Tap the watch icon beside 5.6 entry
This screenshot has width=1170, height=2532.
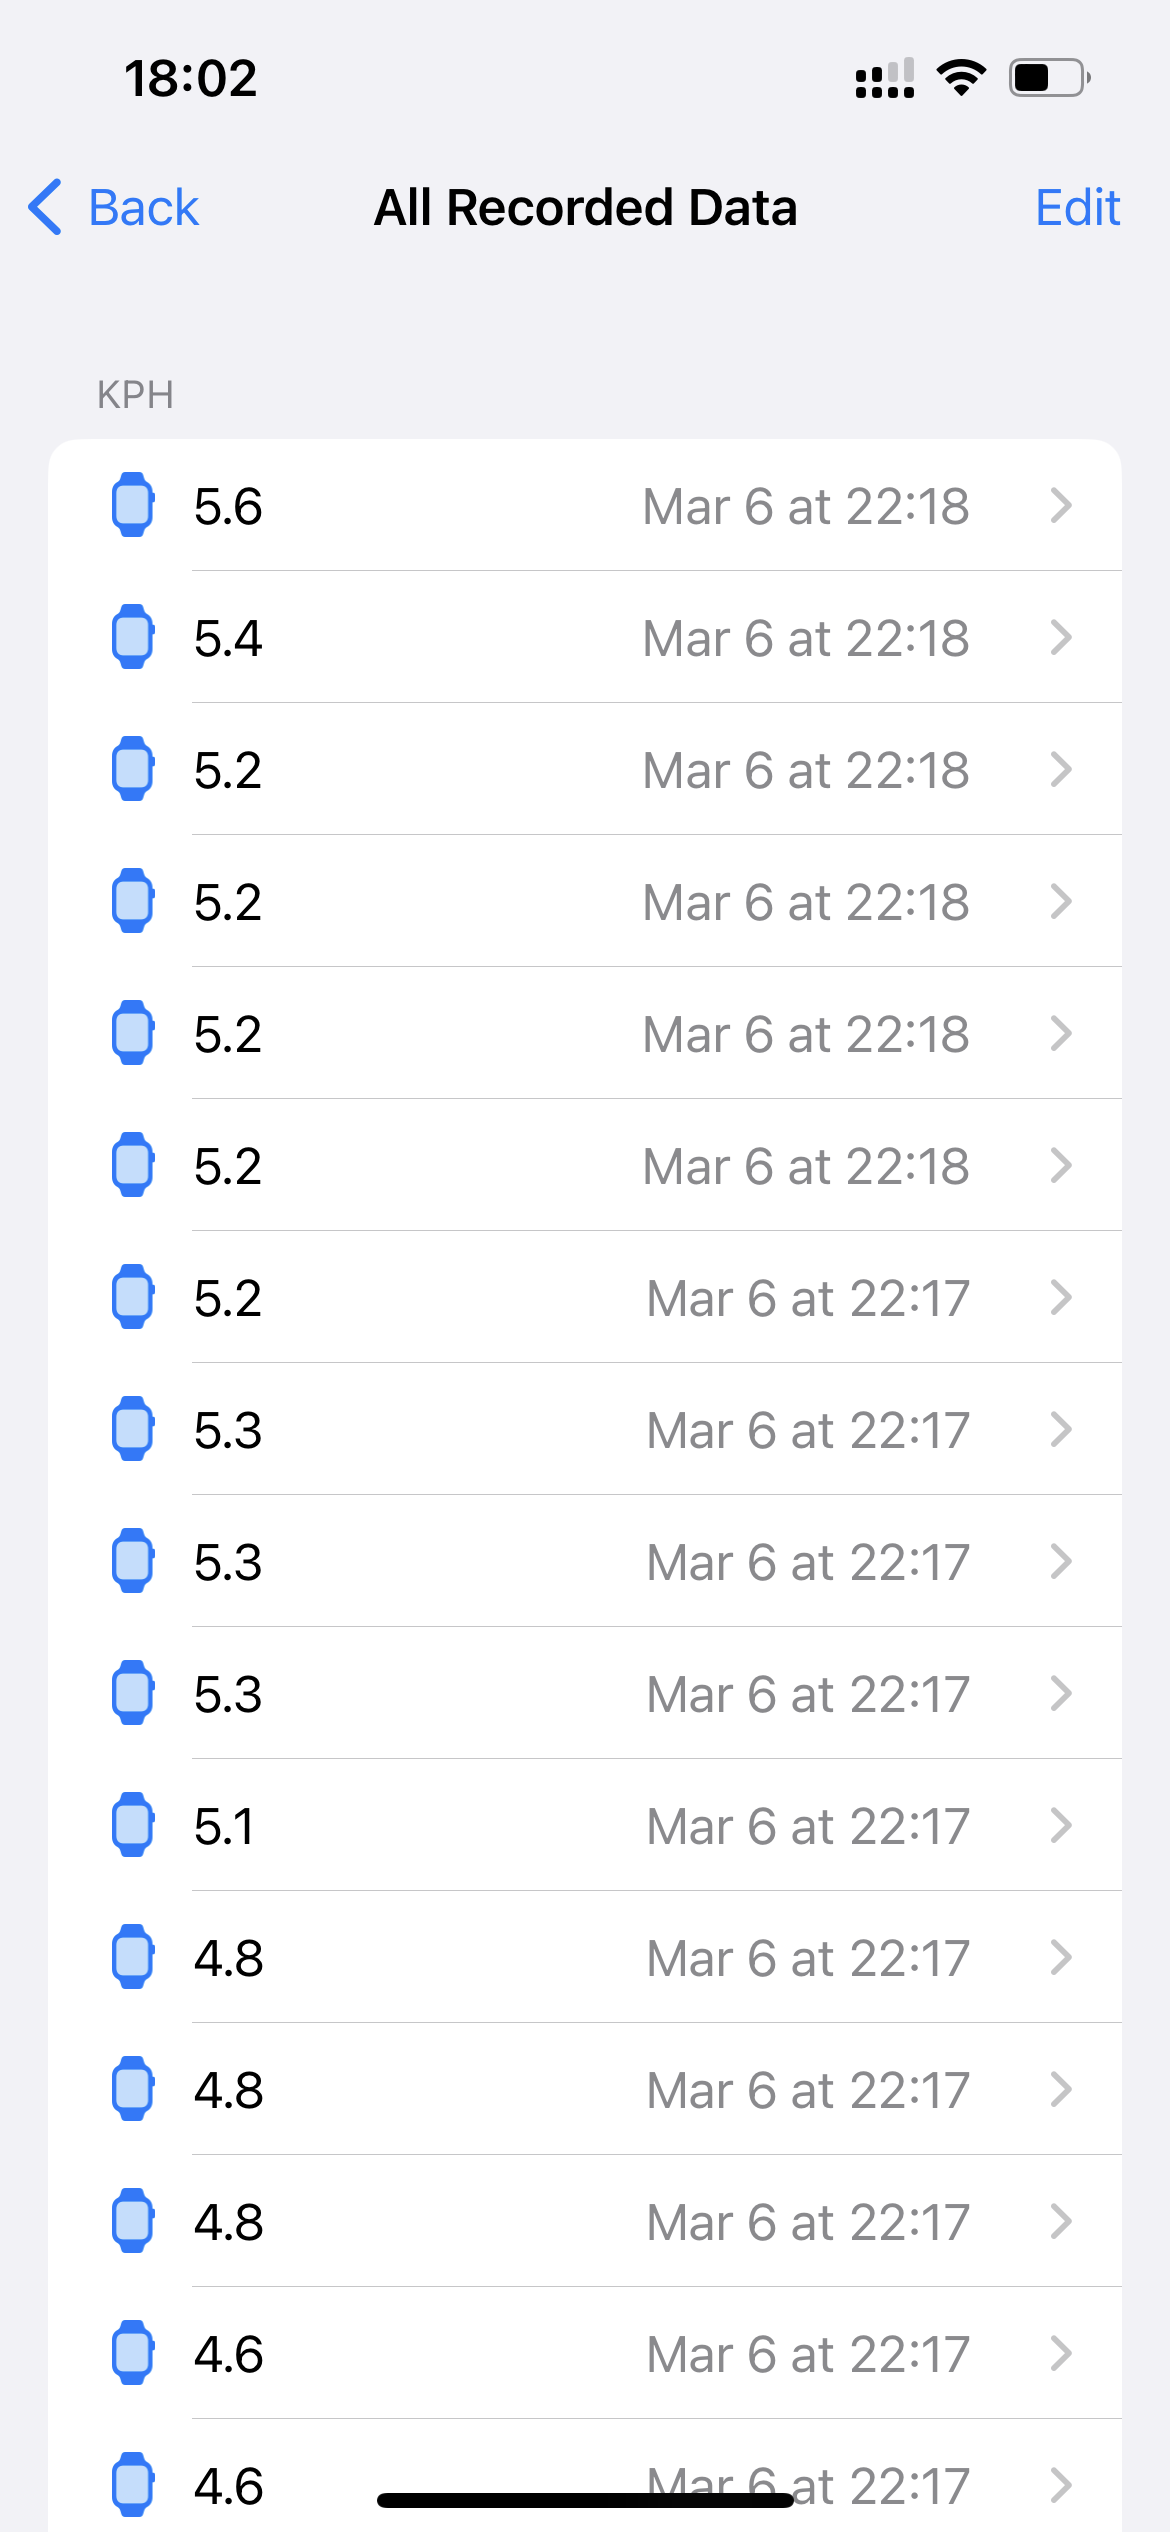coord(132,505)
